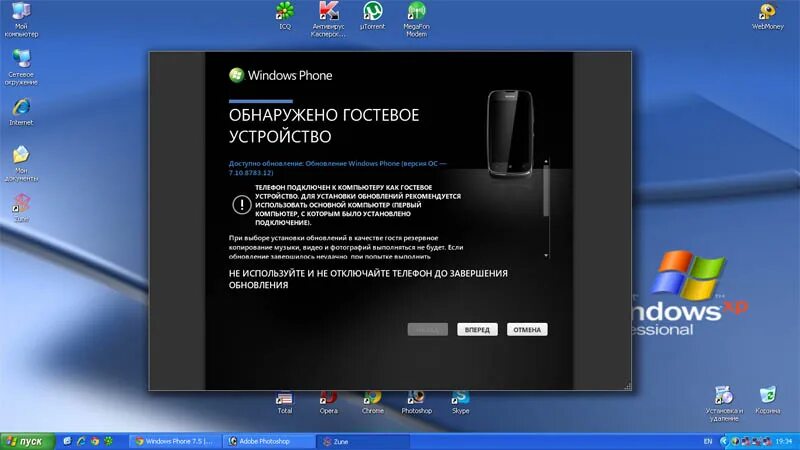Open the available update link for Windows Phone

click(338, 168)
